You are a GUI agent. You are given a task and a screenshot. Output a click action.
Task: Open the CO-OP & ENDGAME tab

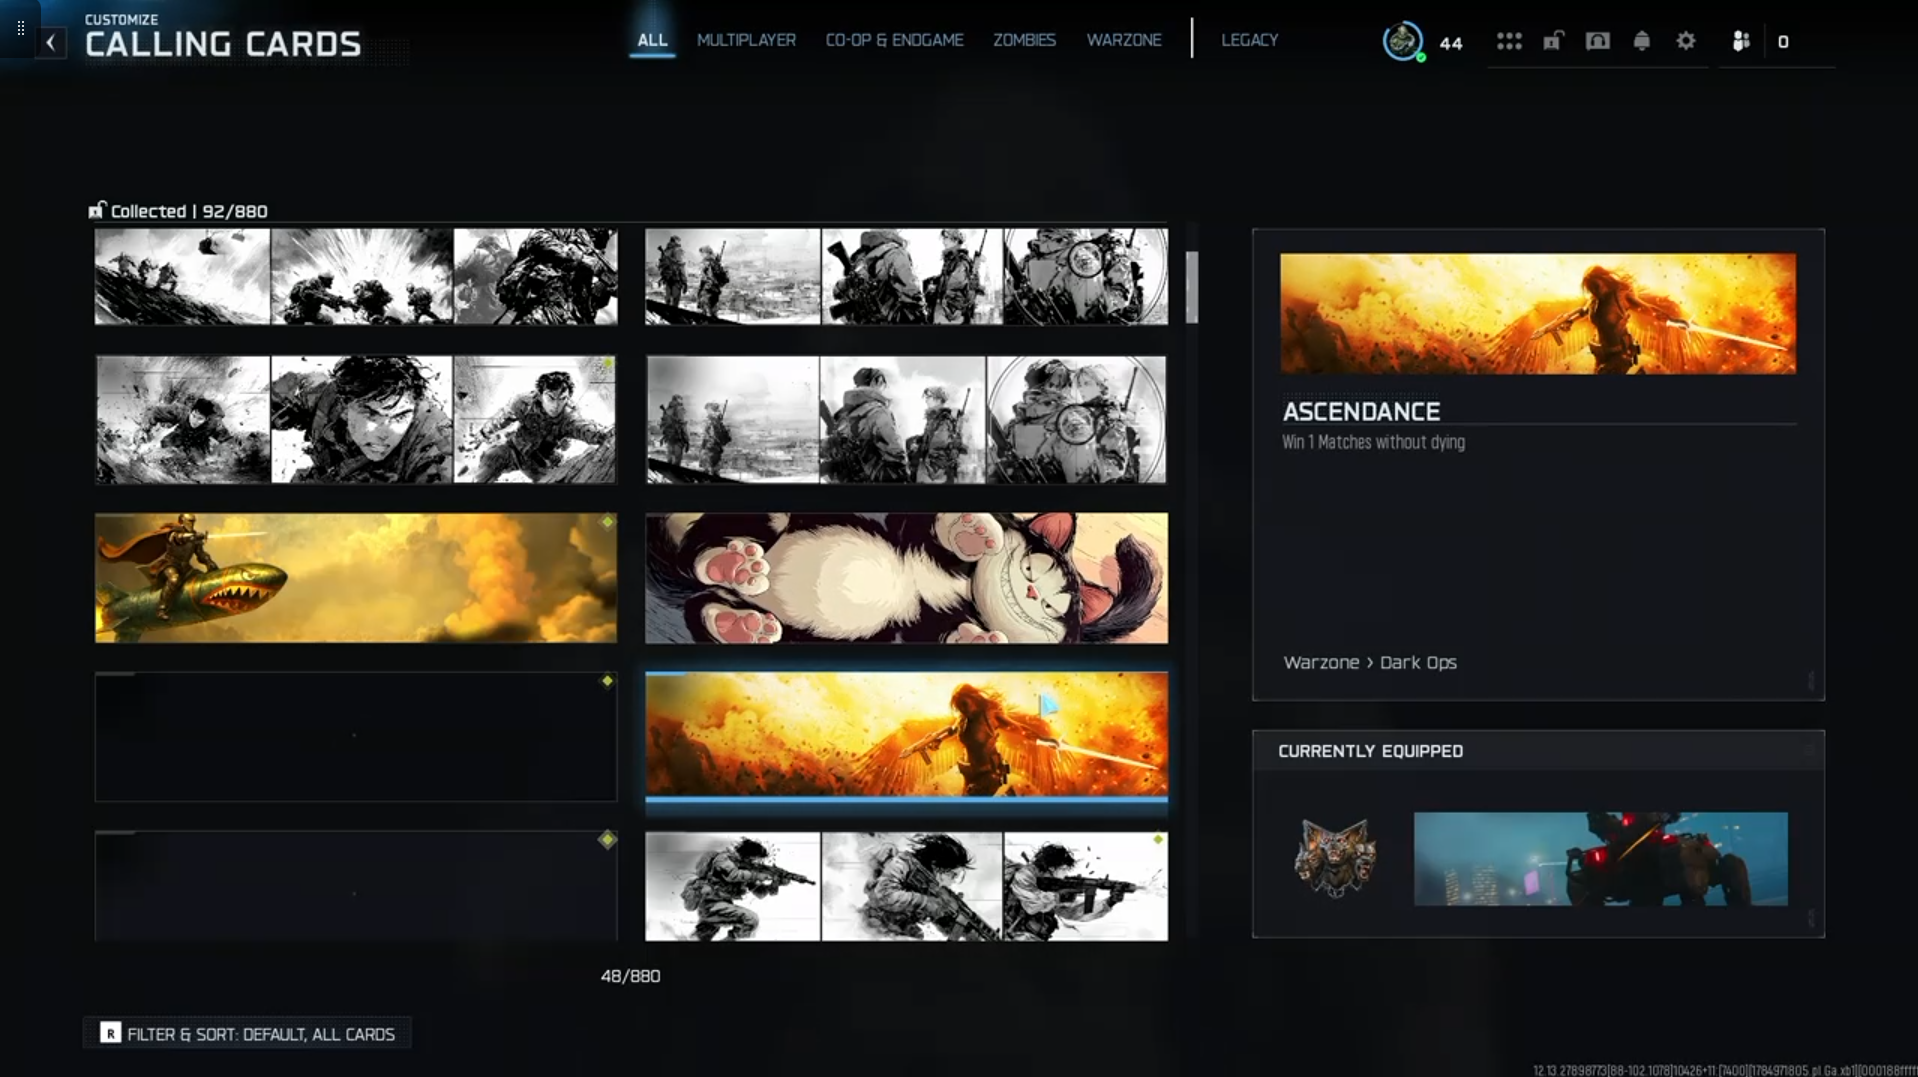pos(894,40)
